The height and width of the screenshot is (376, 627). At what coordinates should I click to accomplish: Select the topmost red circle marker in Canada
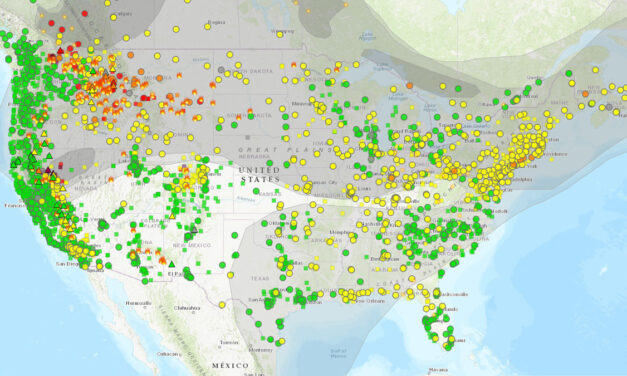click(85, 14)
